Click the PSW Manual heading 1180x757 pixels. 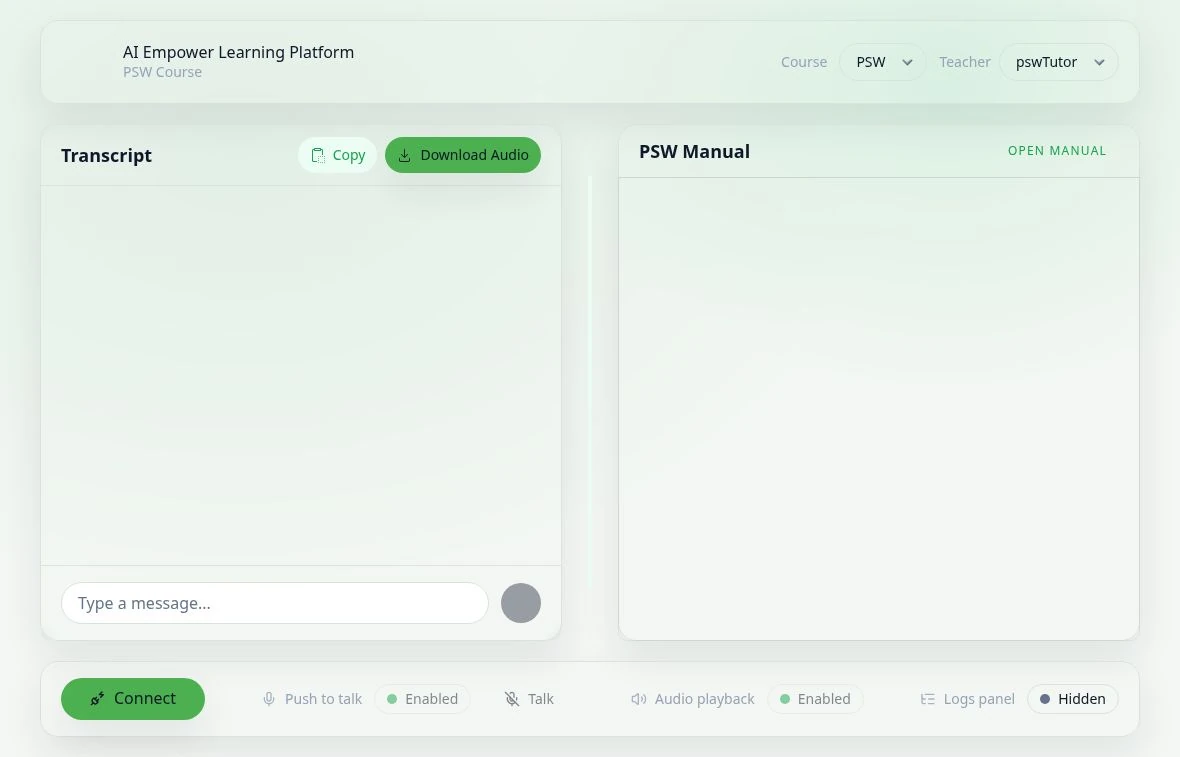point(694,151)
